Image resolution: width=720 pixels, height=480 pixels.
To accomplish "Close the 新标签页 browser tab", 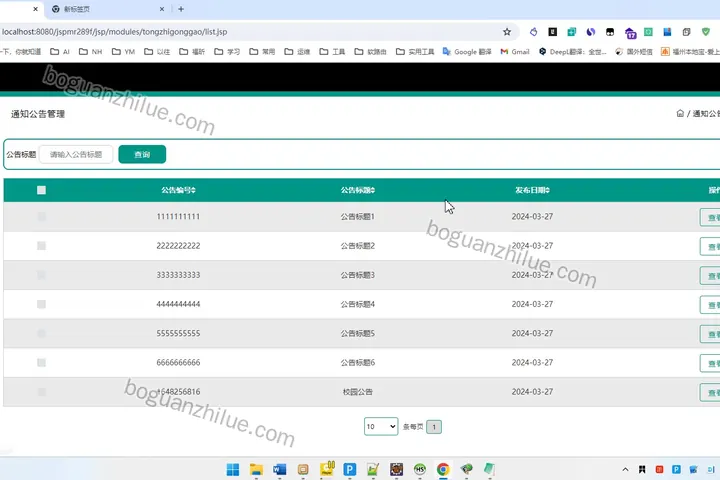I will point(162,9).
